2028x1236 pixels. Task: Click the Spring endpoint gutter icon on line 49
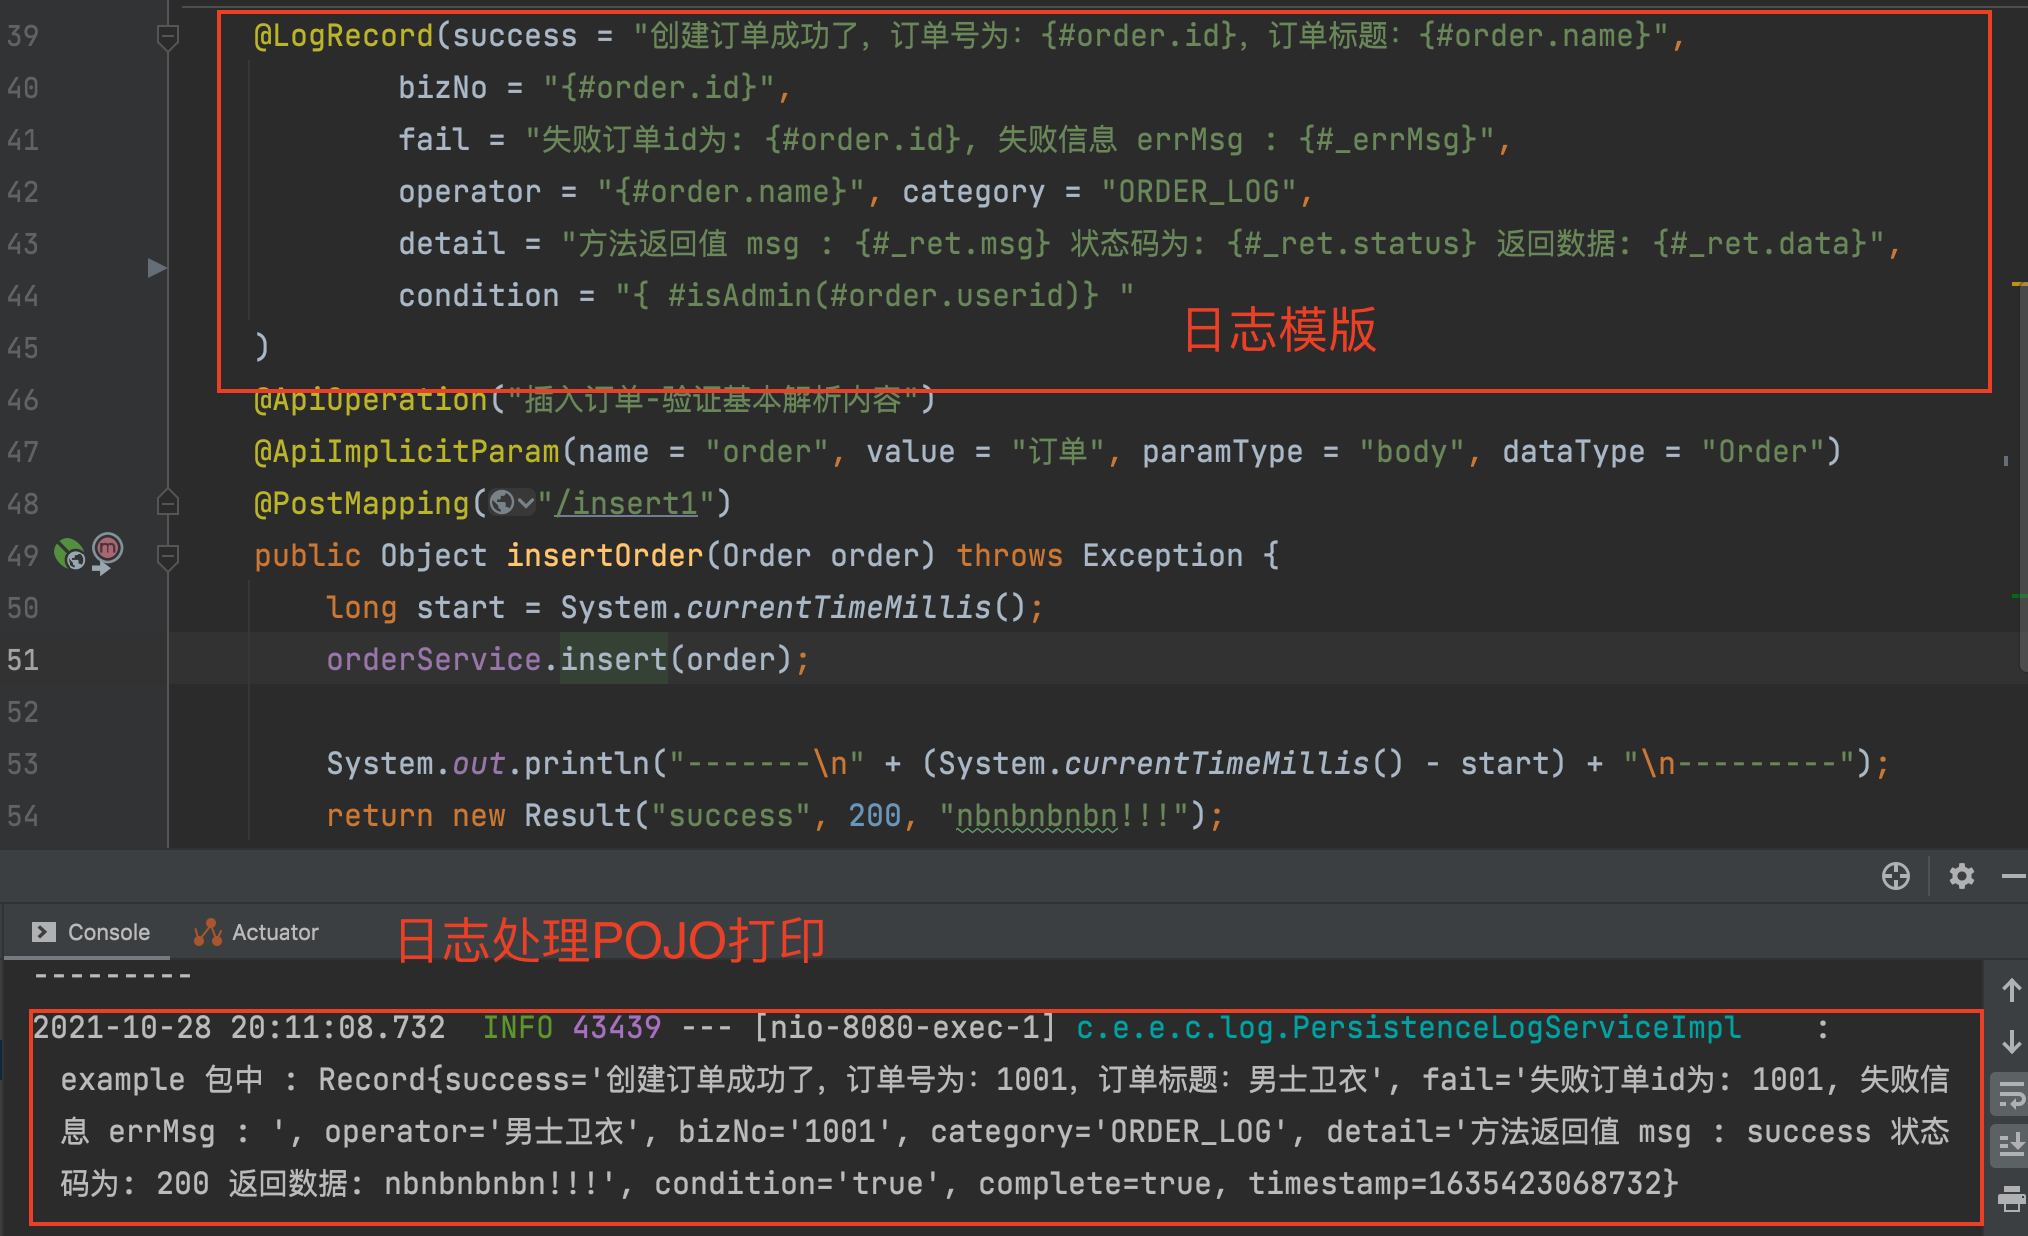tap(69, 553)
